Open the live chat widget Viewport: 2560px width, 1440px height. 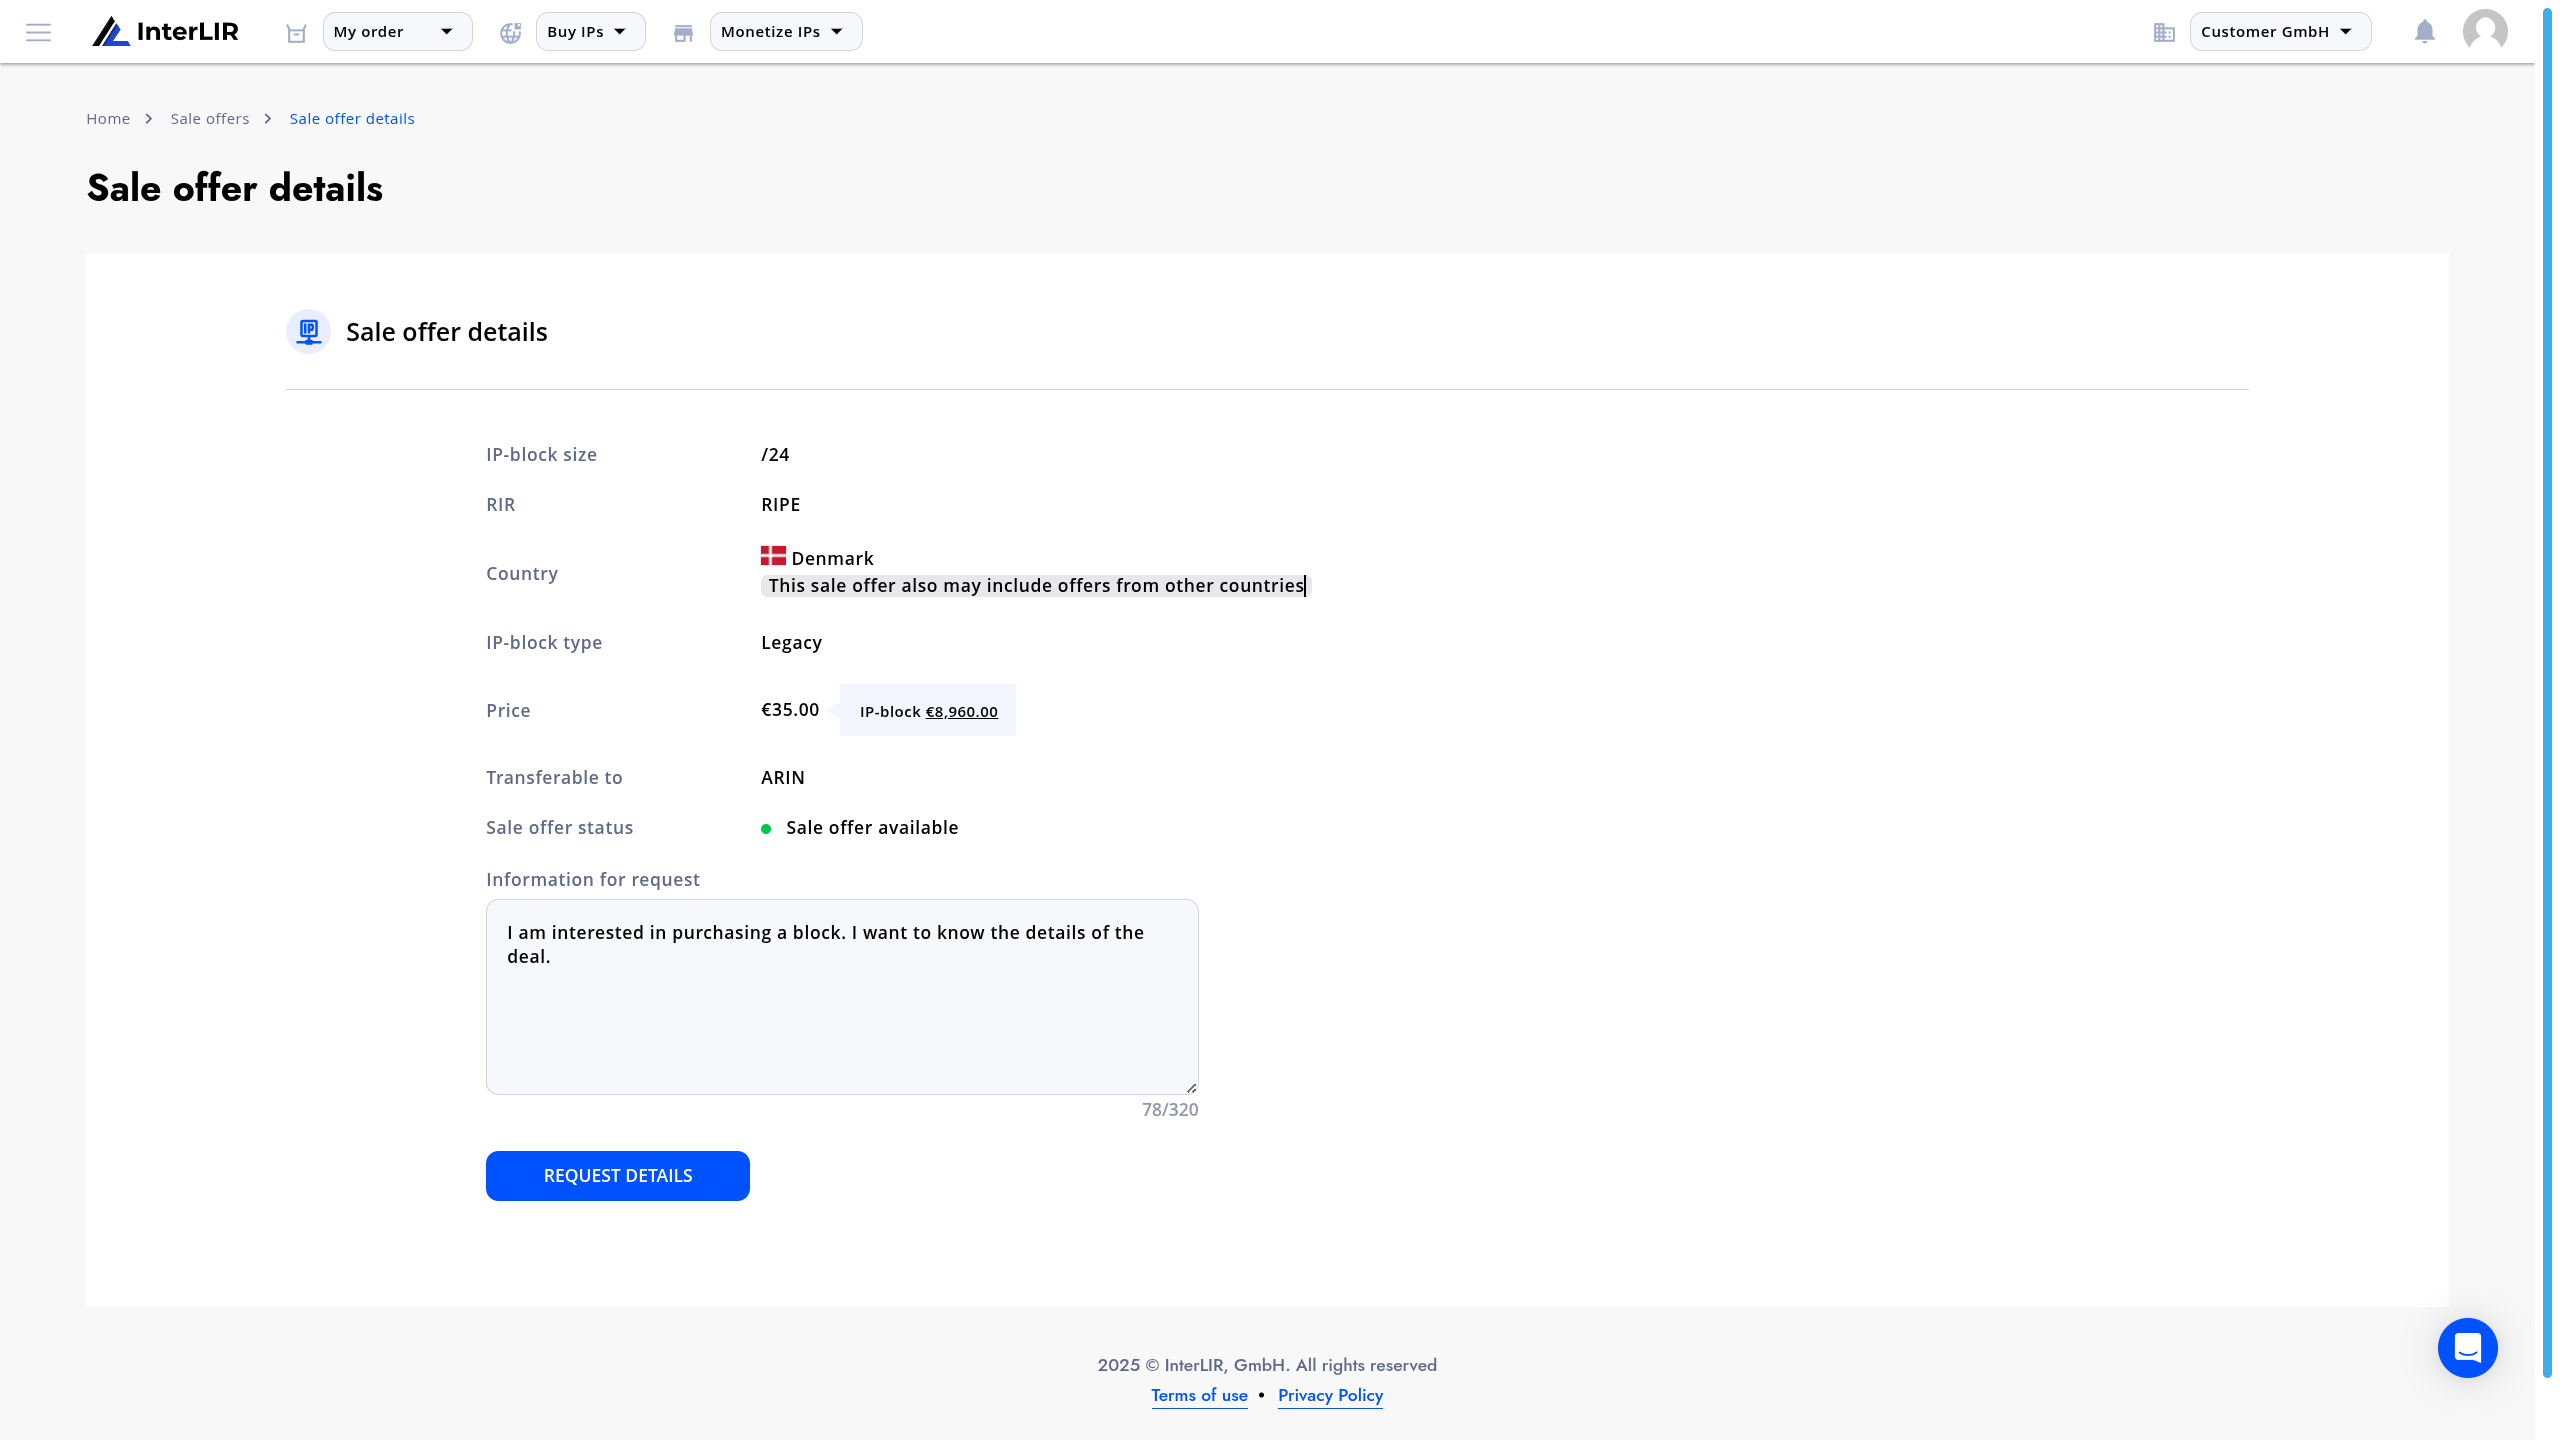[2467, 1348]
